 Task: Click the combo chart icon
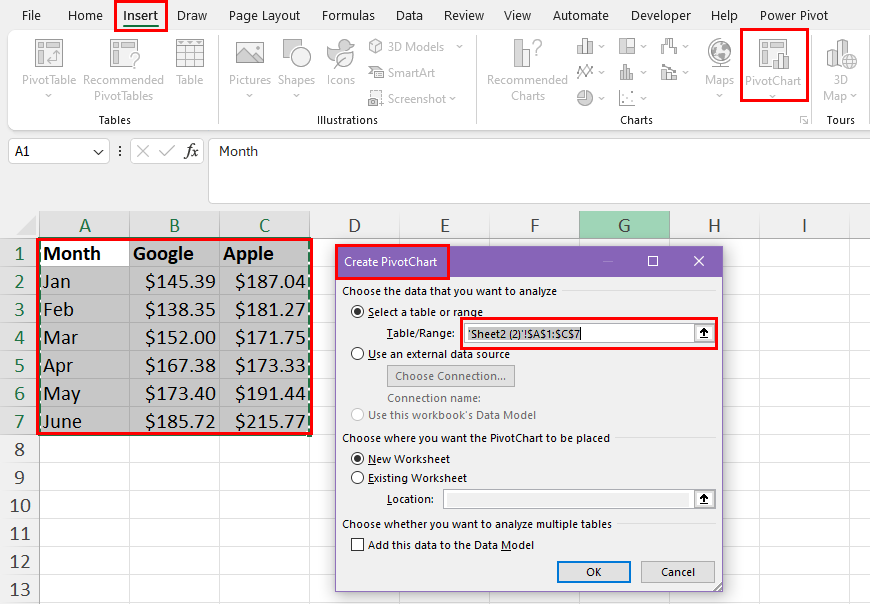pos(669,72)
